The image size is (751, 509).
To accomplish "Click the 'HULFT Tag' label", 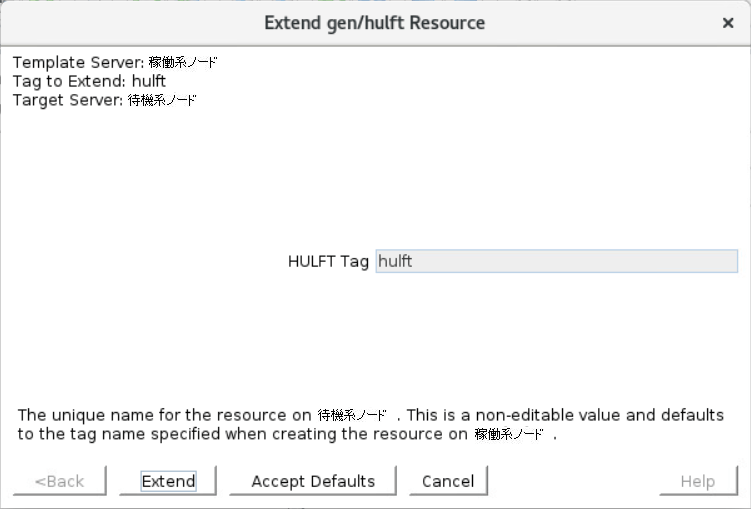I will [328, 261].
